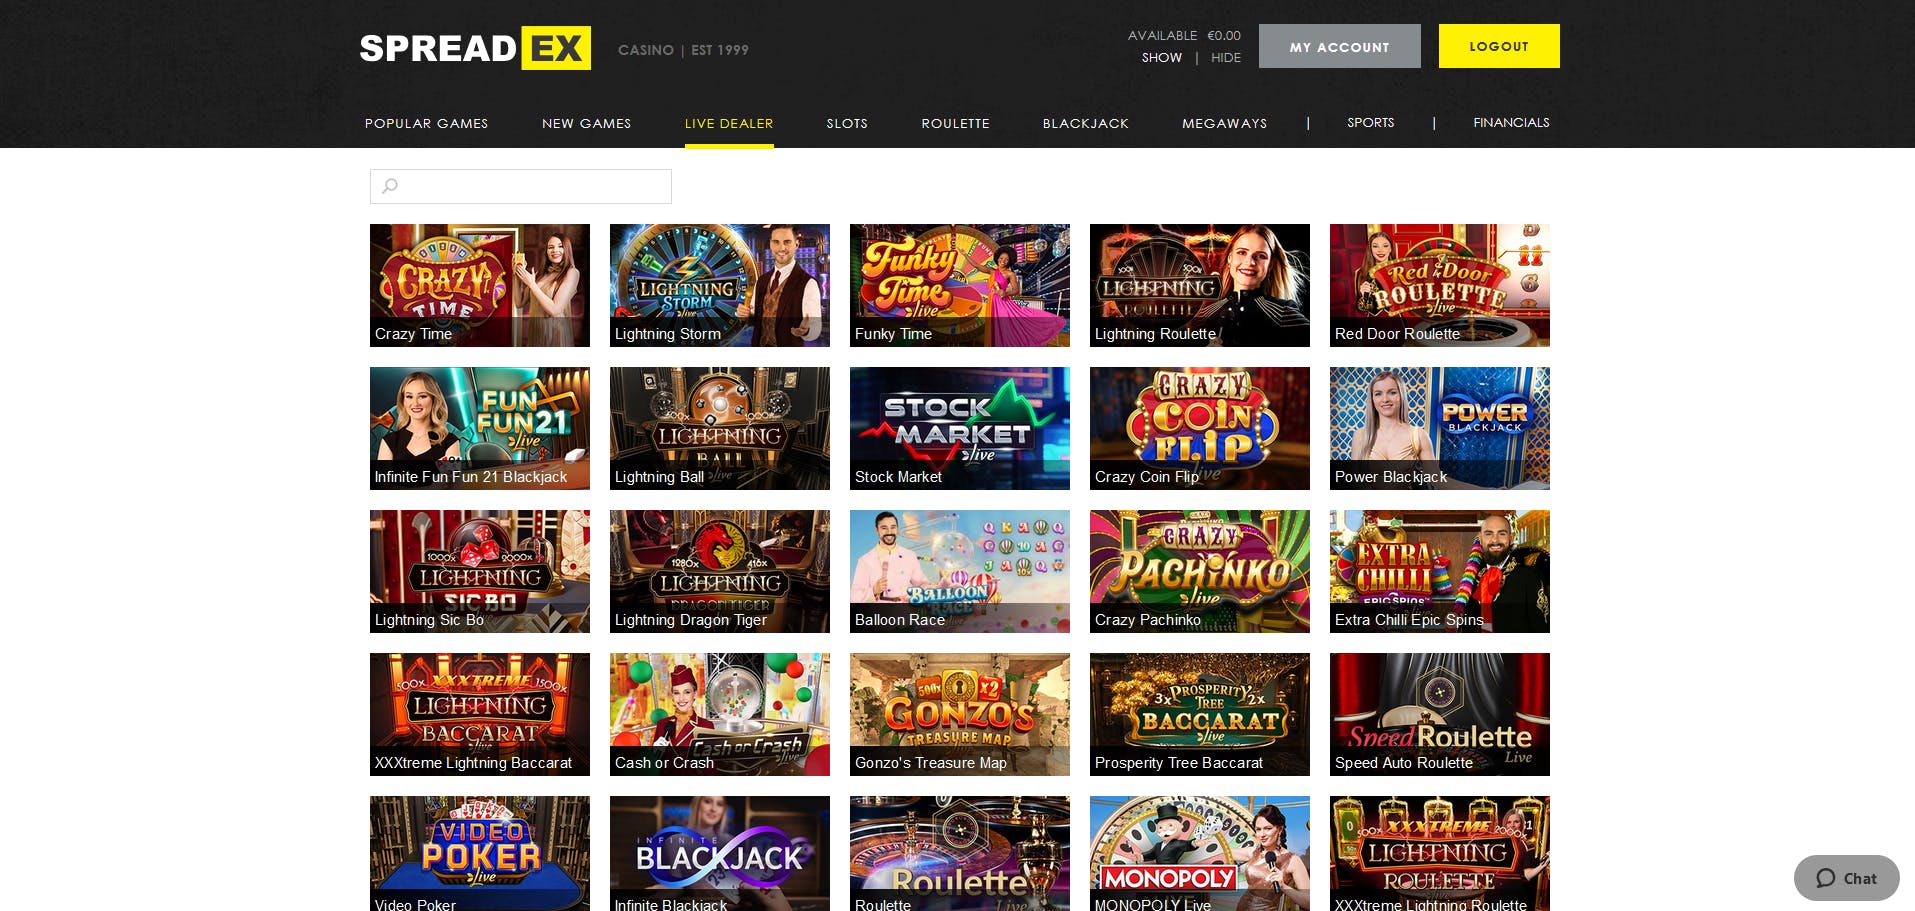Open Power Blackjack game

pyautogui.click(x=1440, y=428)
